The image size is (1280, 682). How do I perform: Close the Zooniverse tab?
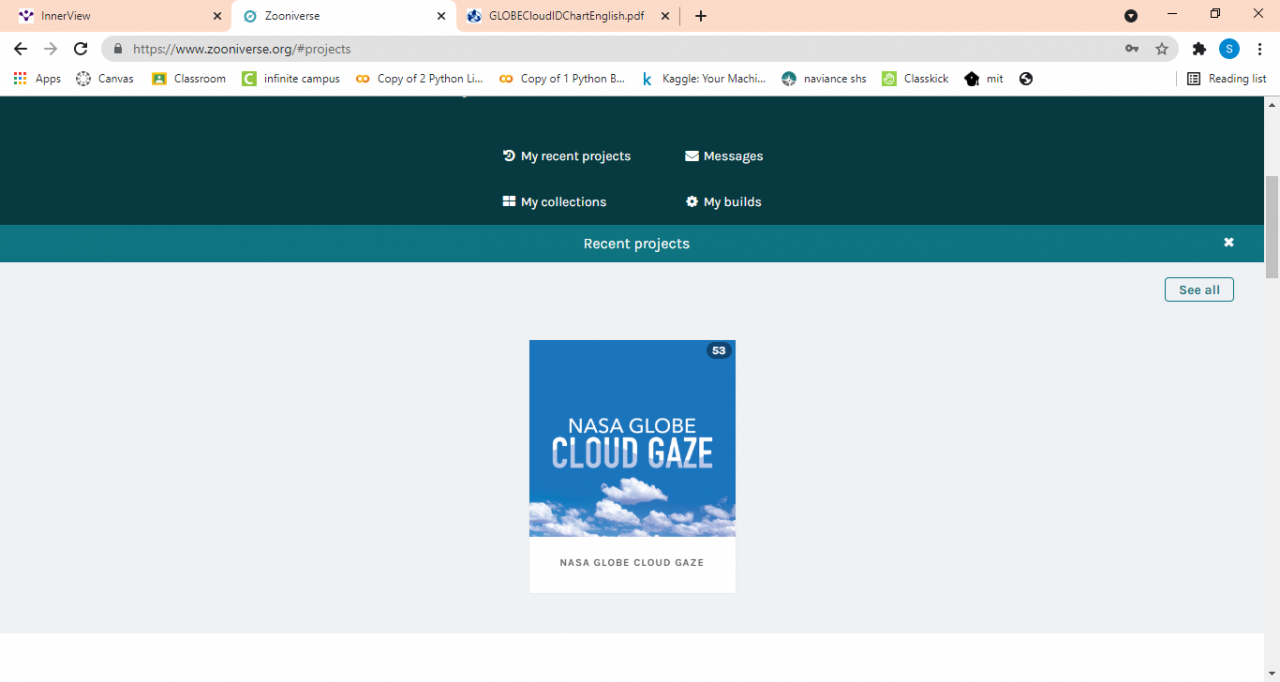pos(441,16)
